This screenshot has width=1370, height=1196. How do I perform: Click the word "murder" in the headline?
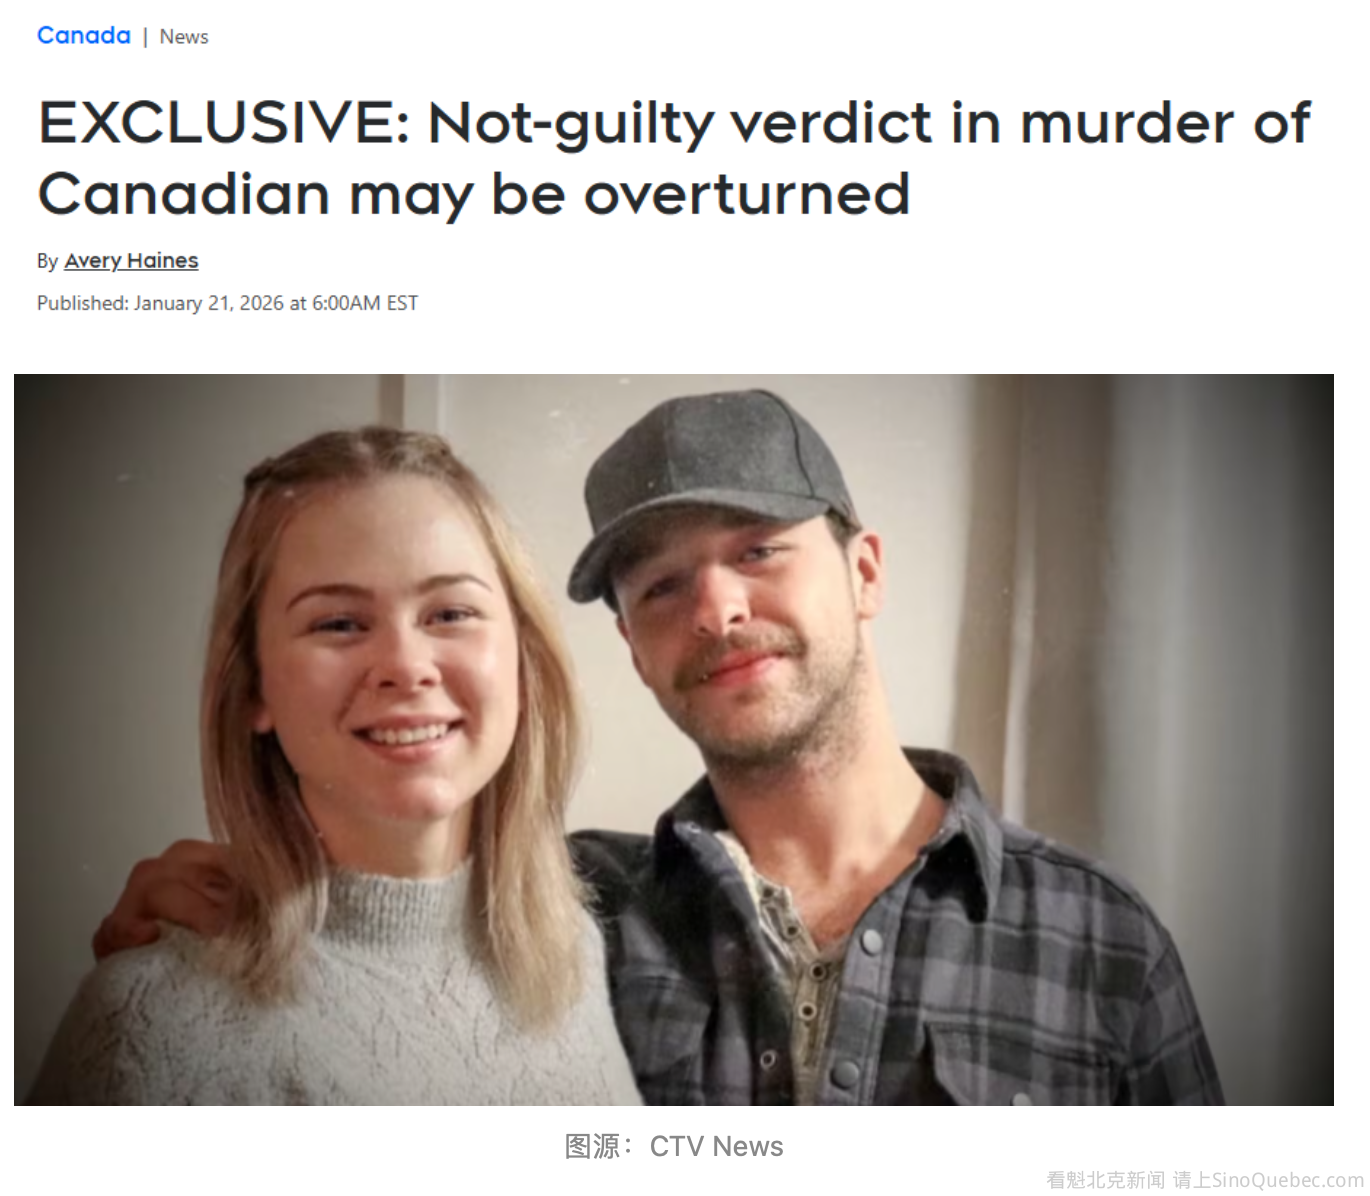[1127, 124]
